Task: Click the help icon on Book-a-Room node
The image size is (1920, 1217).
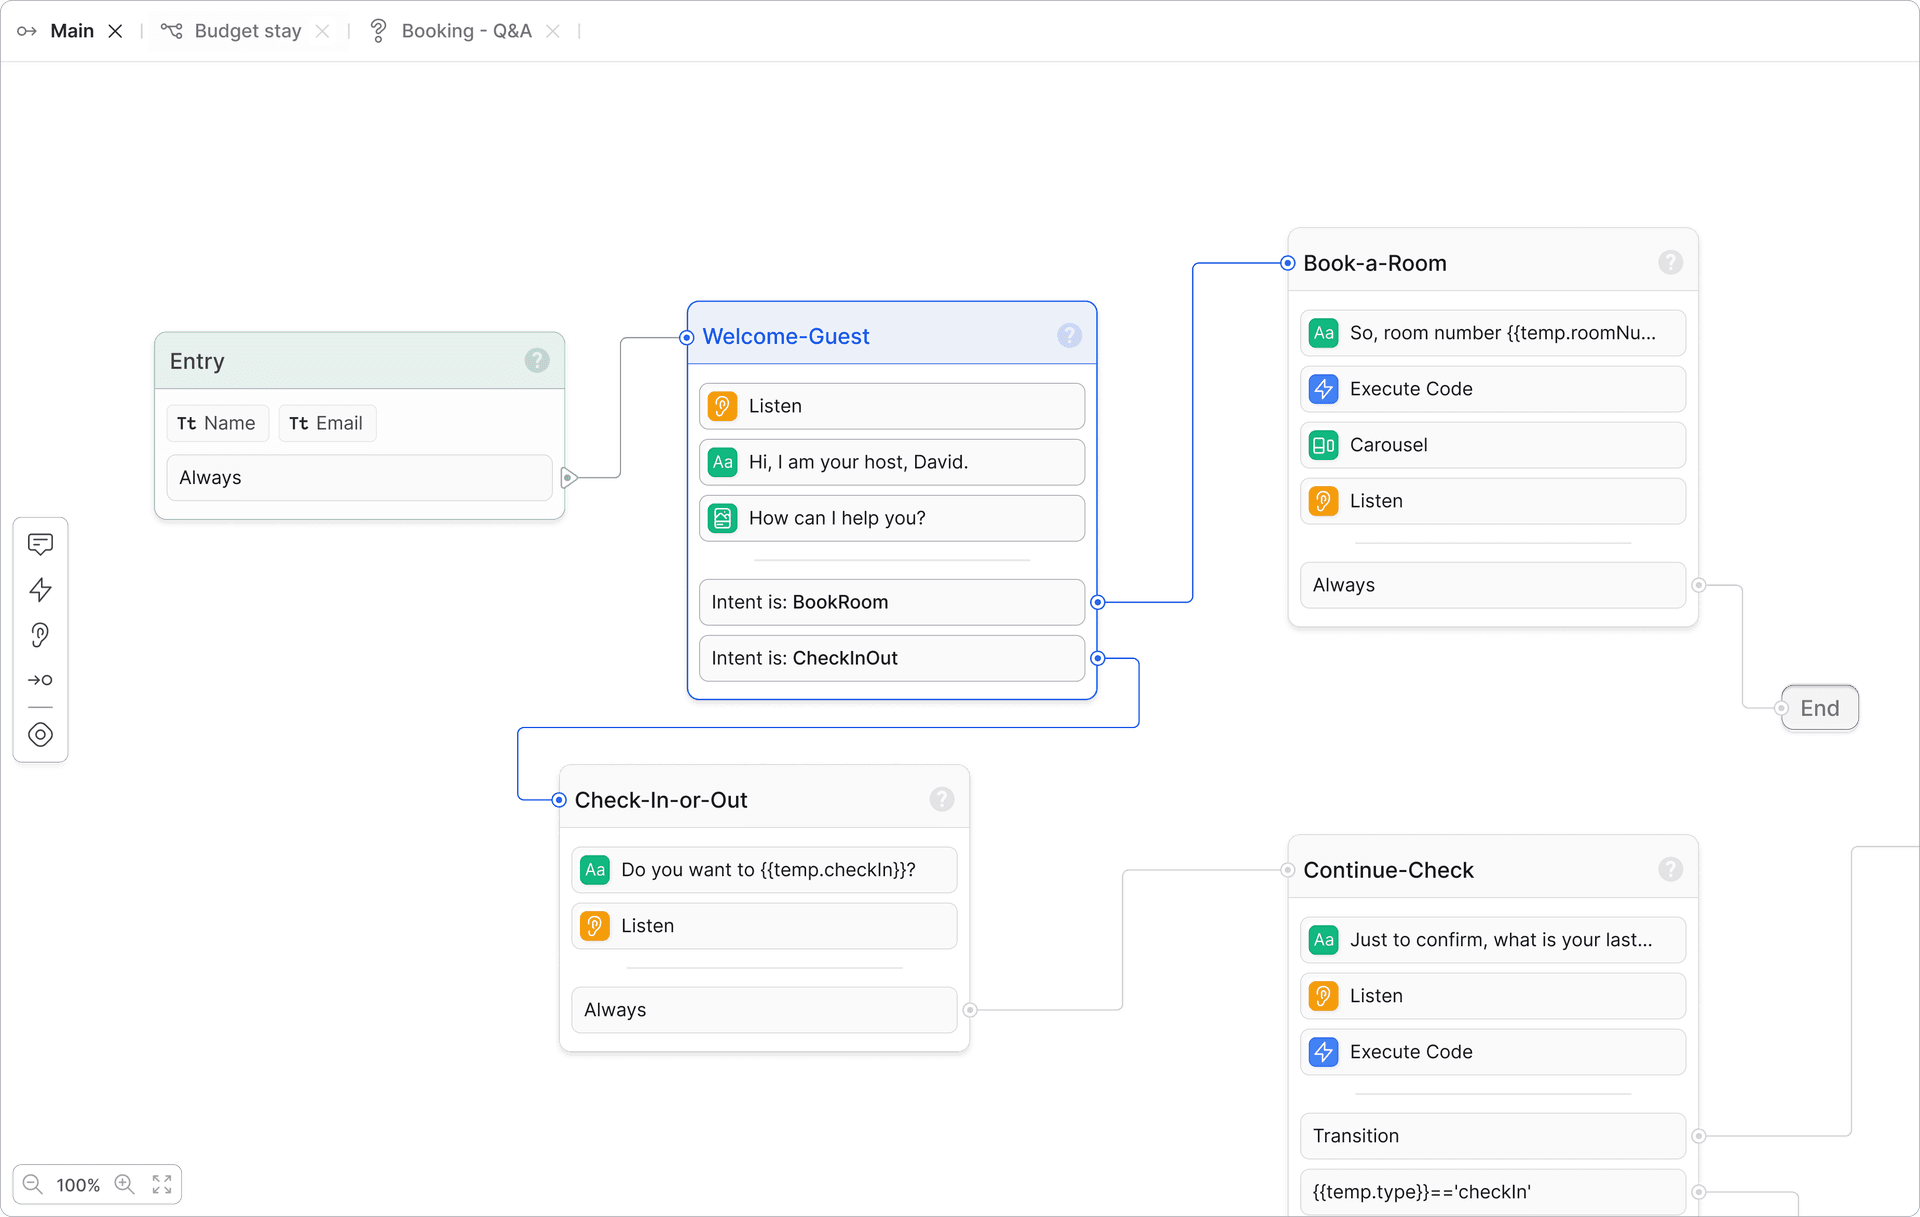Action: coord(1670,262)
